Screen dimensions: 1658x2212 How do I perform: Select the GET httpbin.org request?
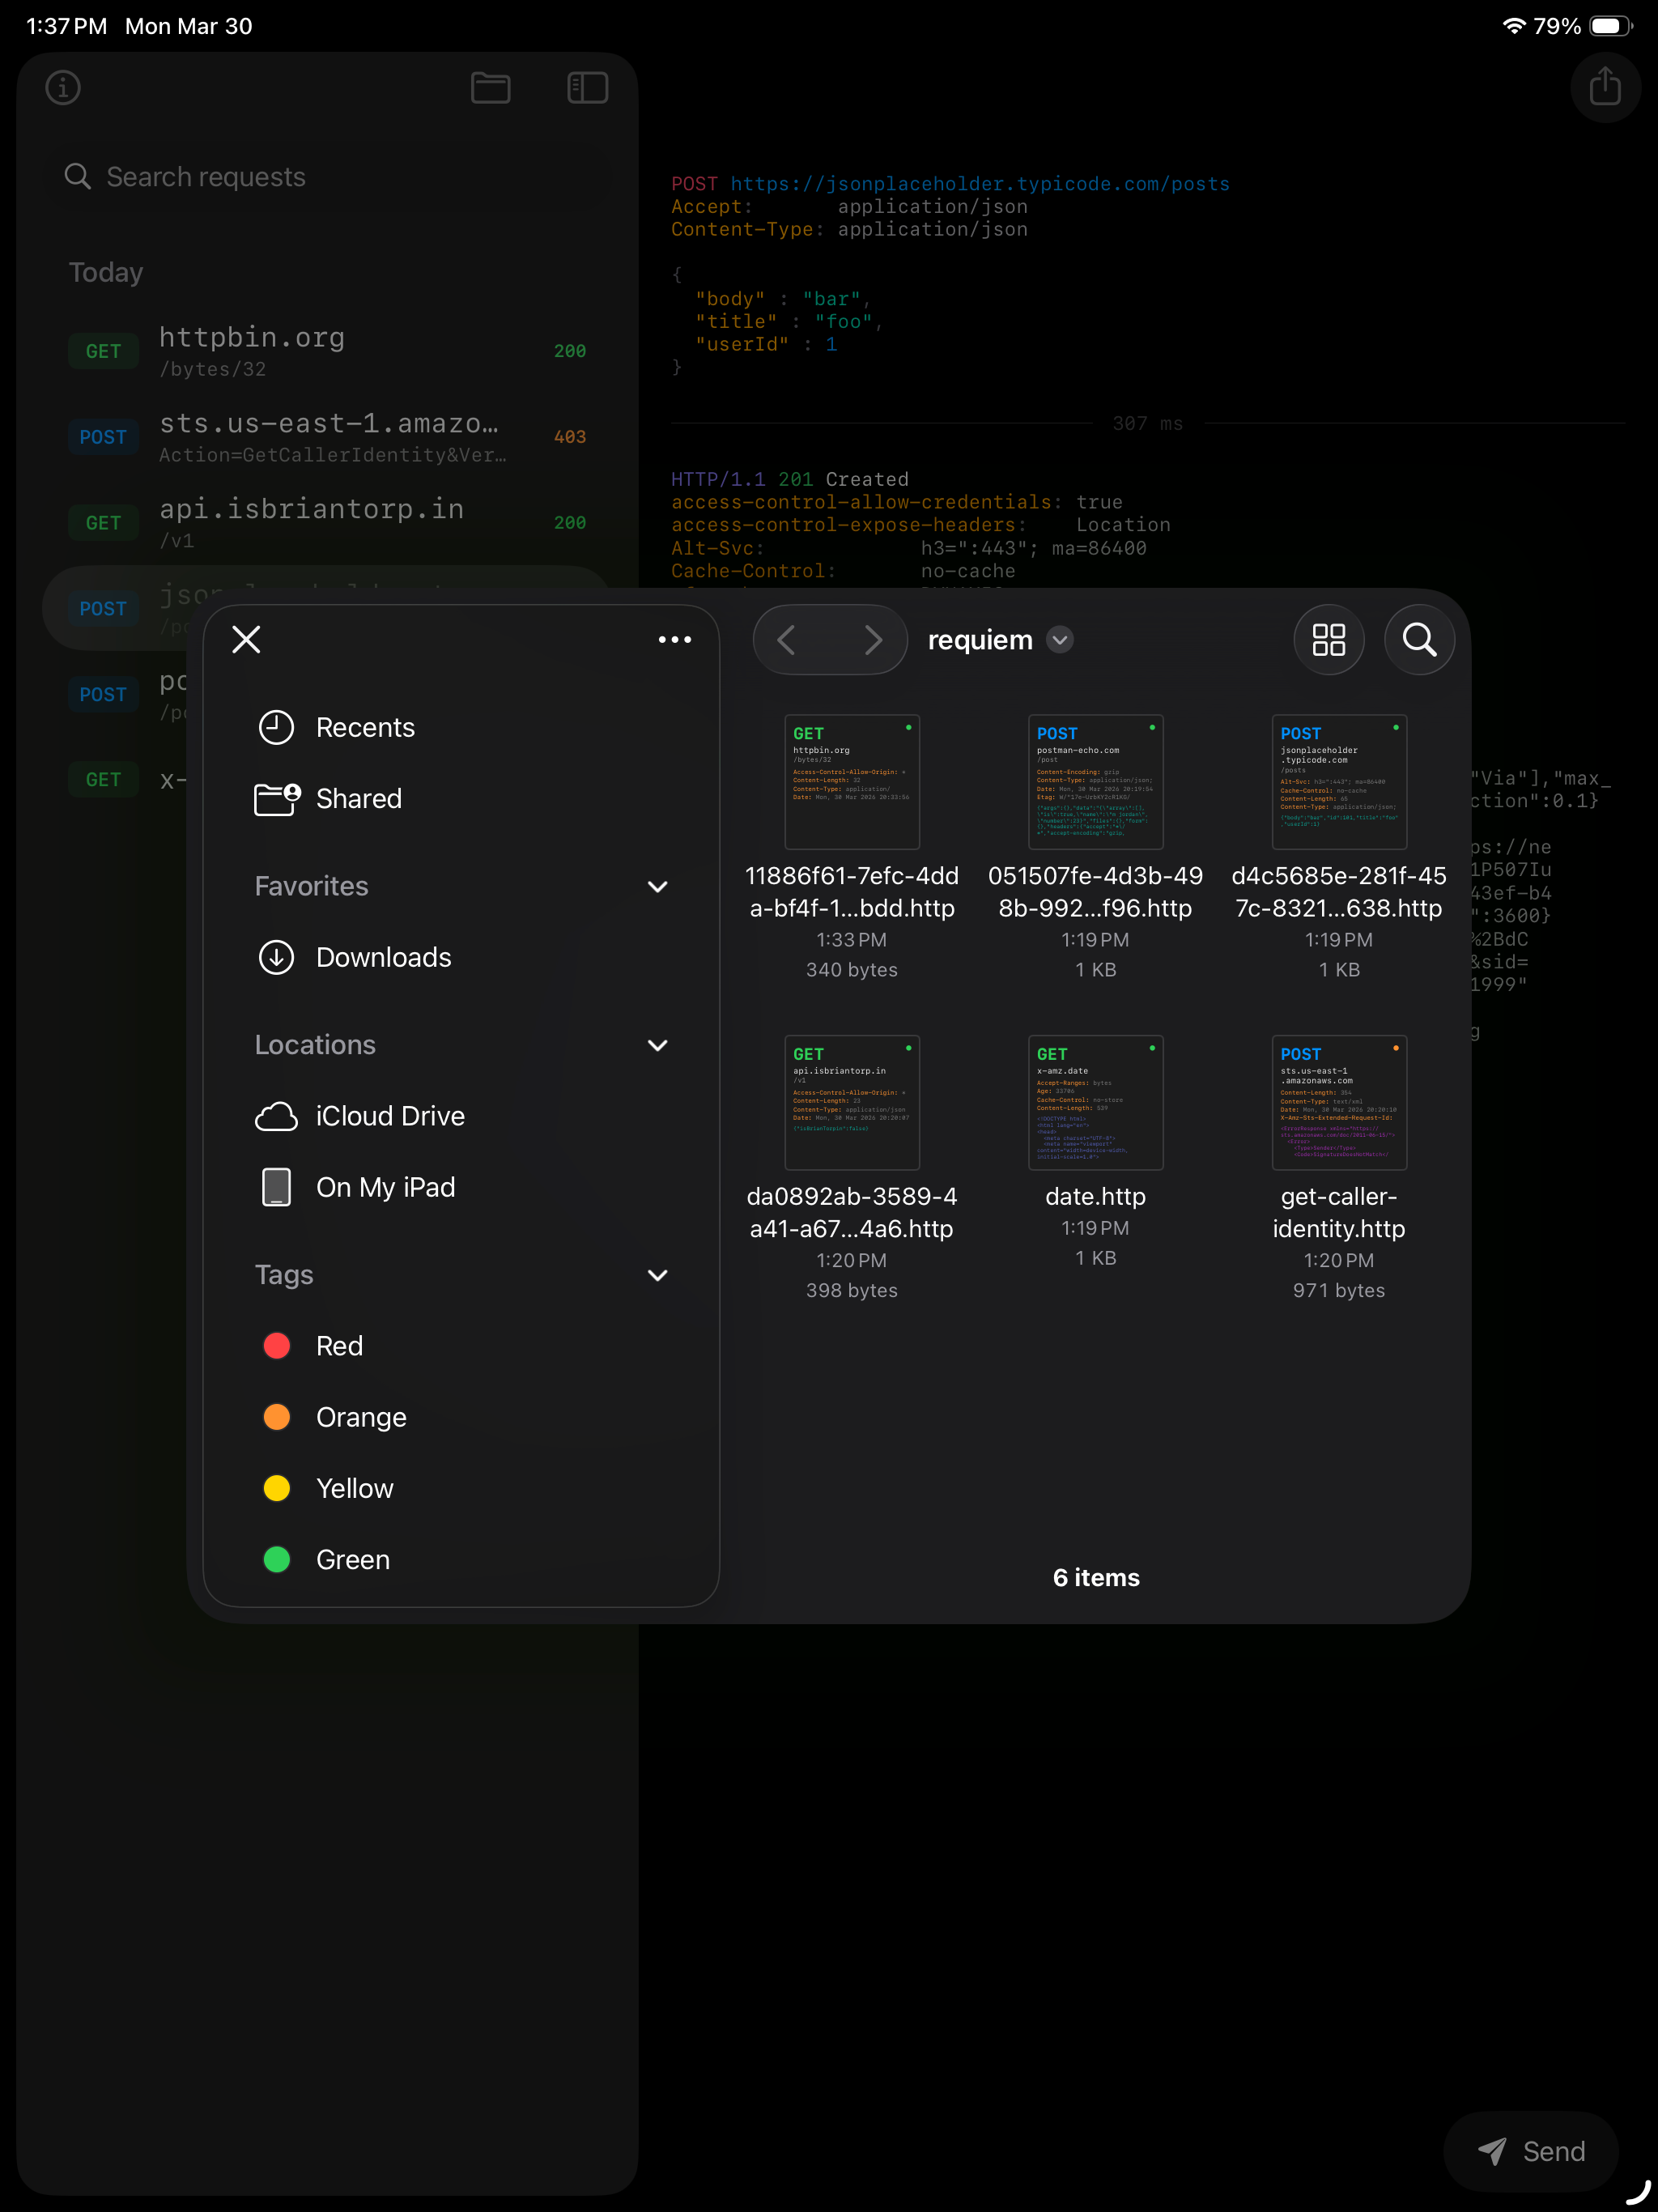tap(327, 351)
